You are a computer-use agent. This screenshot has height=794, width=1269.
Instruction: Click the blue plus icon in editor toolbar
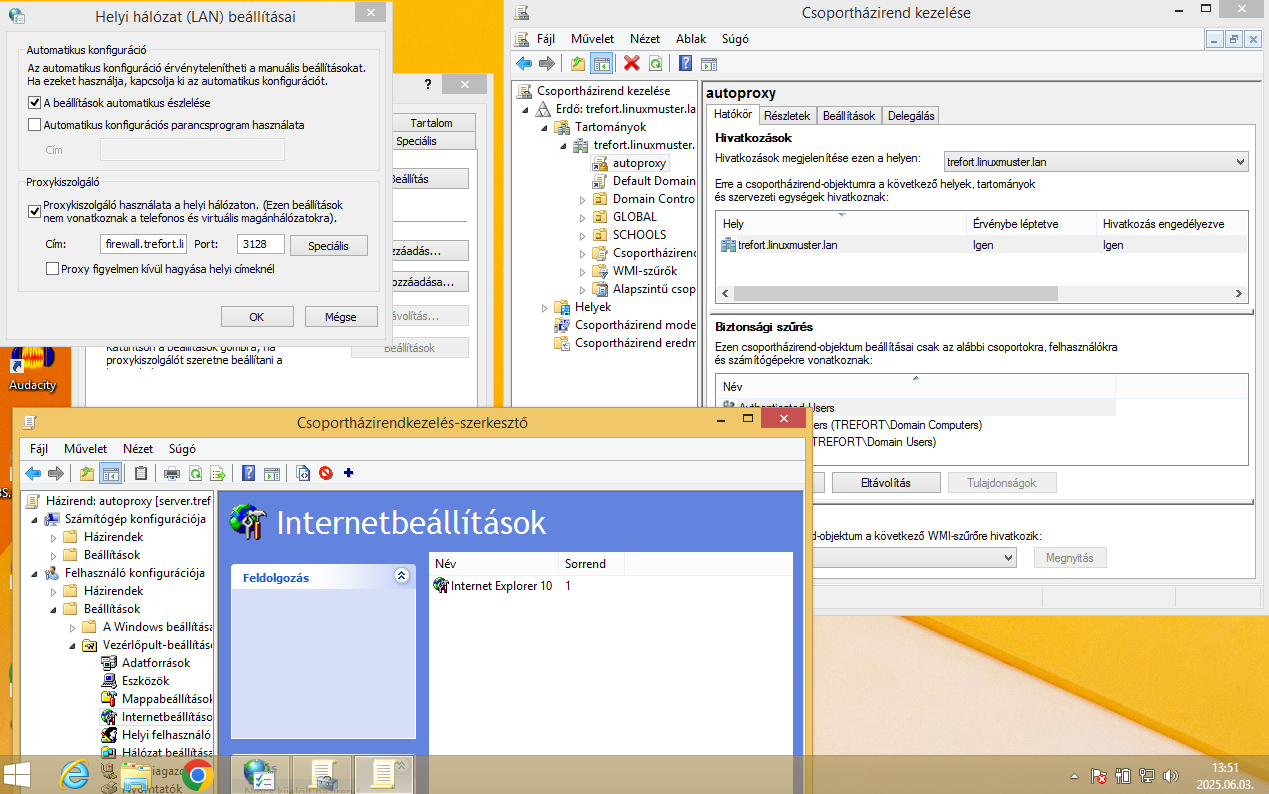[x=348, y=473]
